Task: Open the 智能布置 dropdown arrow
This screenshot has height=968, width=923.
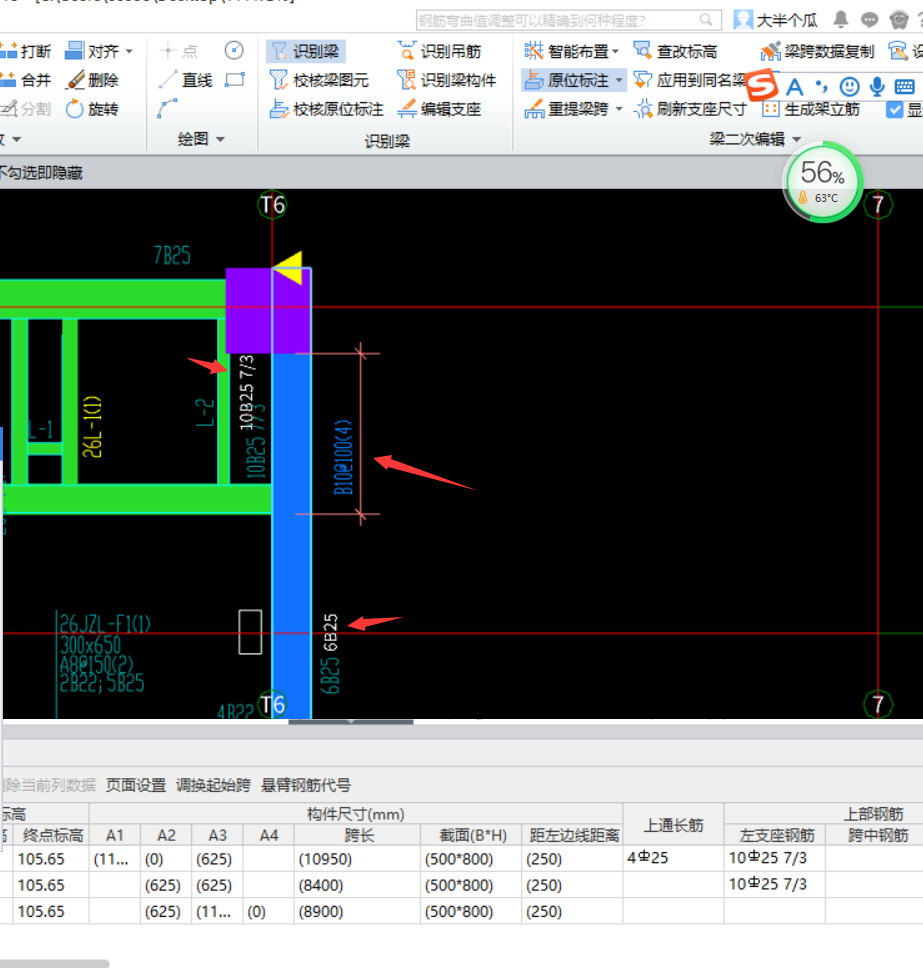Action: [x=616, y=51]
